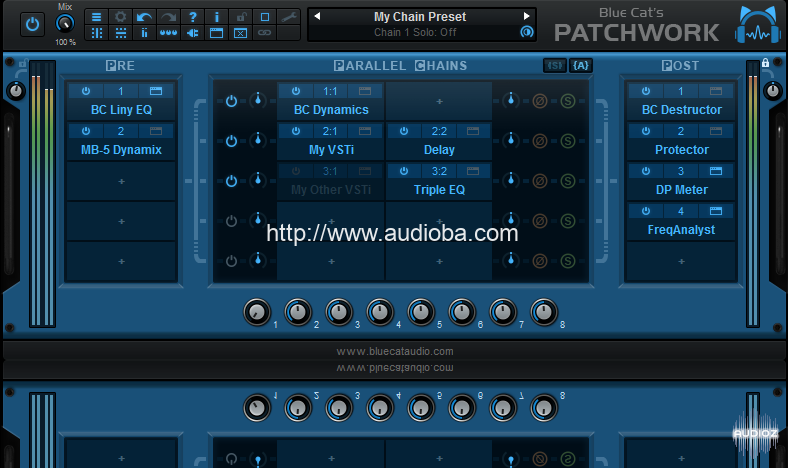Toggle the level meters icon

[144, 33]
